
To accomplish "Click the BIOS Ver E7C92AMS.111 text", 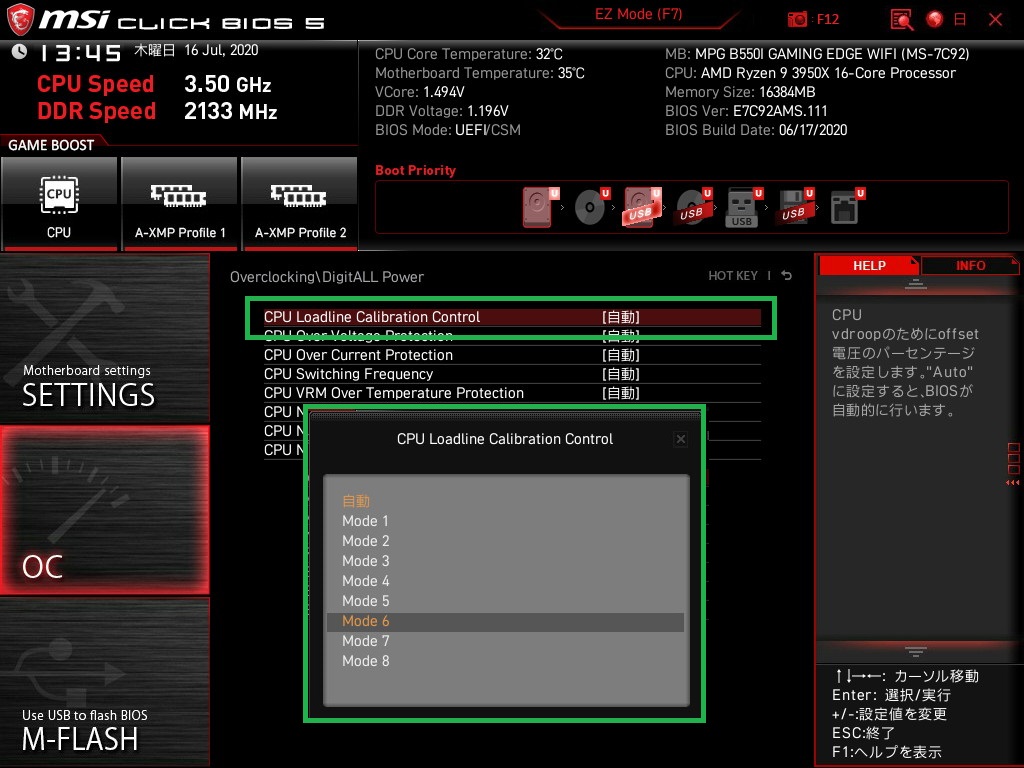I will pos(746,111).
